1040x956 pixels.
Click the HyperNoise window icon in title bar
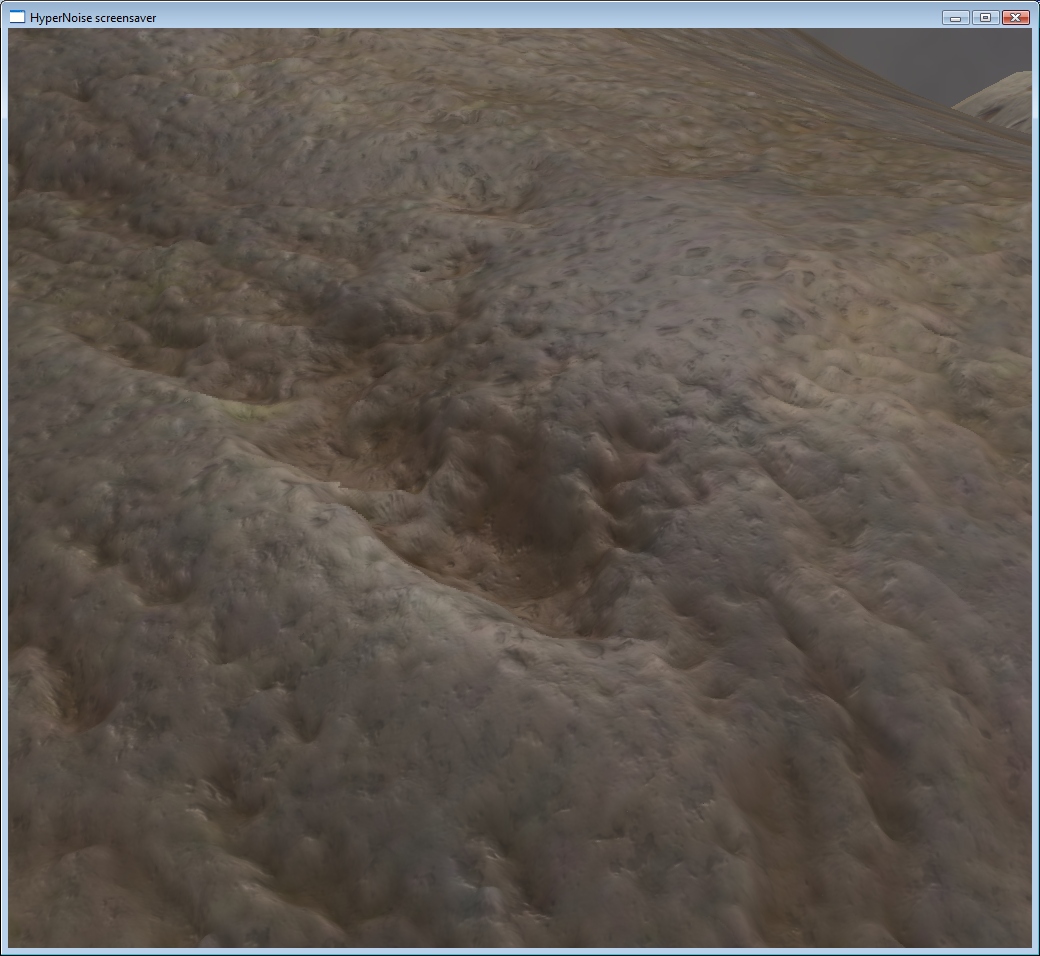(x=17, y=17)
